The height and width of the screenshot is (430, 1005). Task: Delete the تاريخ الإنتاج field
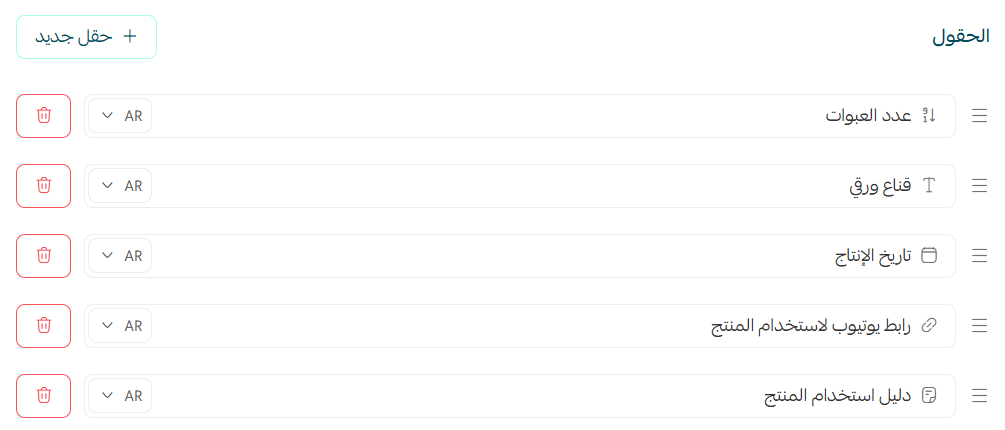(x=43, y=256)
